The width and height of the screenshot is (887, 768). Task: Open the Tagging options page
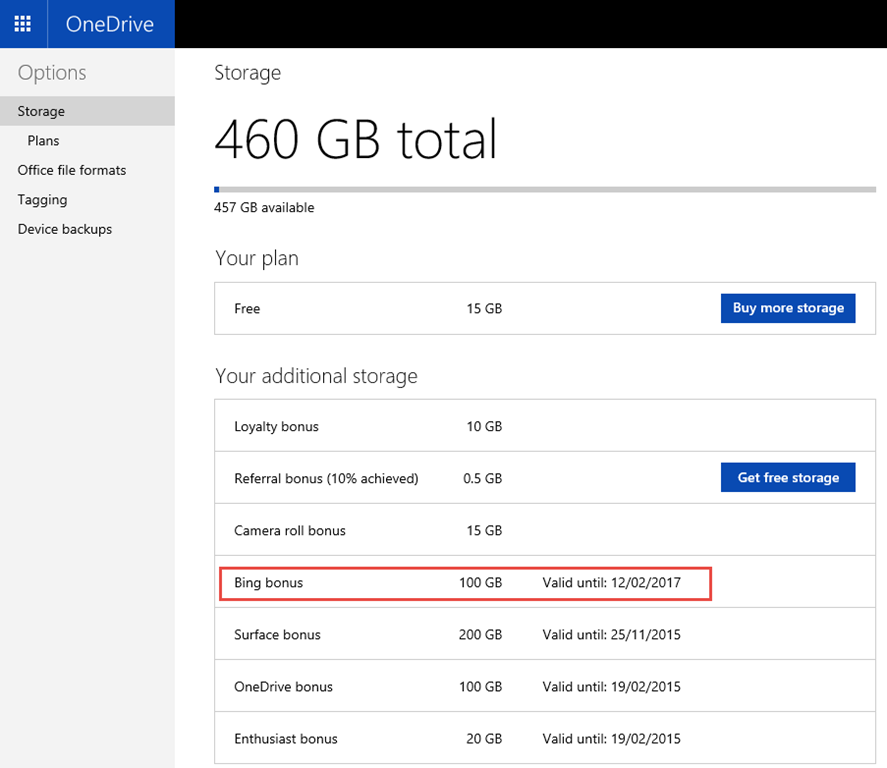[x=42, y=200]
